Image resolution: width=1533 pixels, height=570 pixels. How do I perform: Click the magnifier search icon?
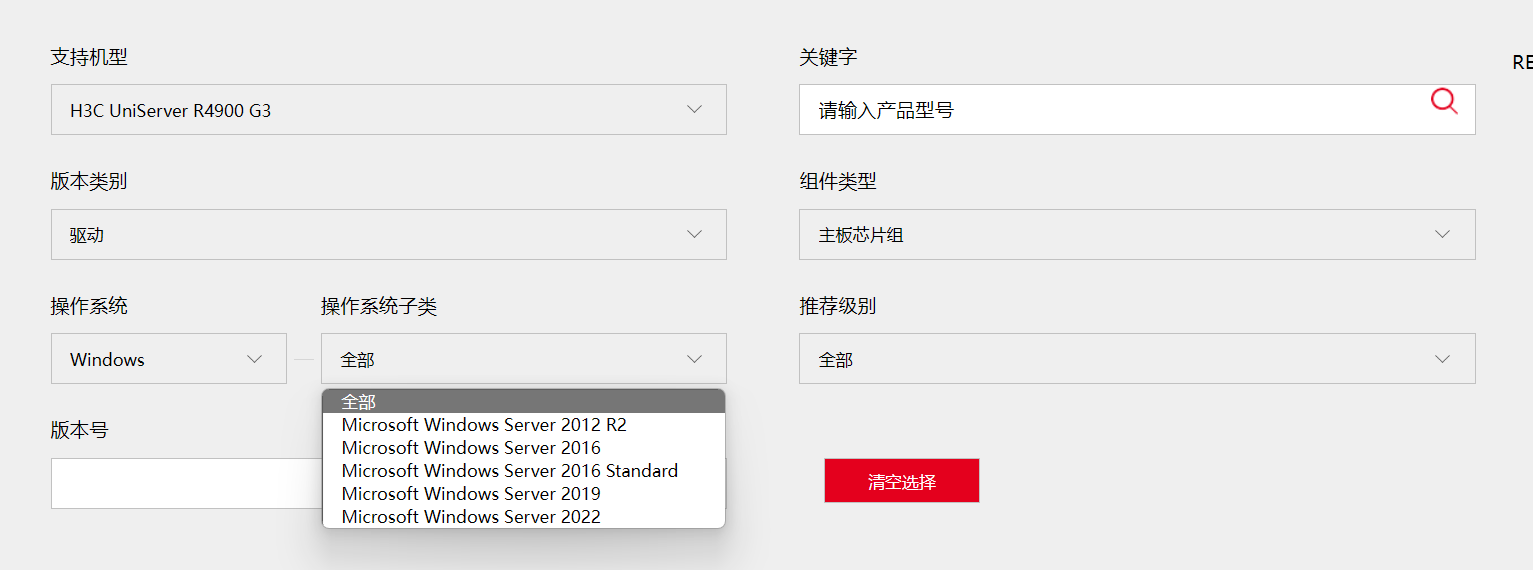1444,101
